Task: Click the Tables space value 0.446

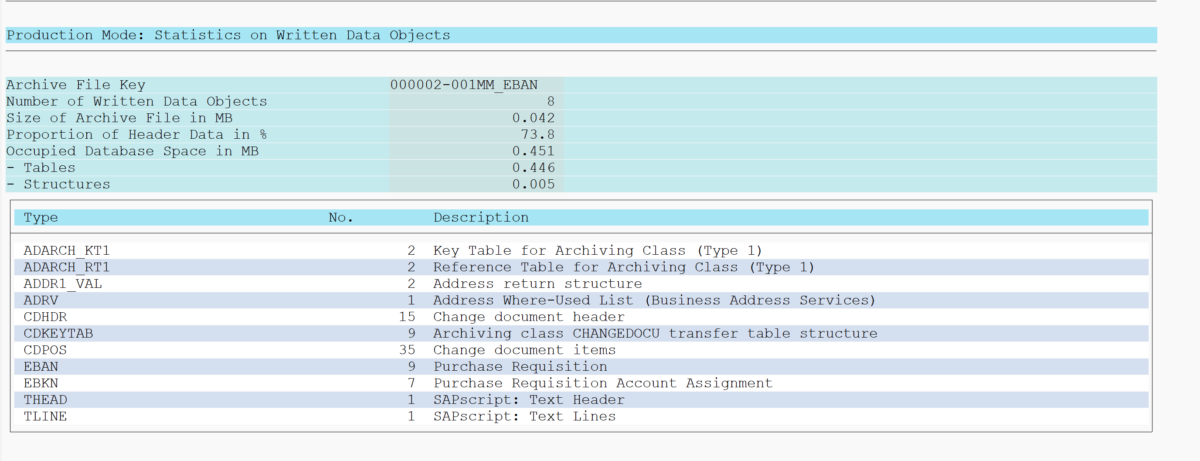Action: click(533, 168)
